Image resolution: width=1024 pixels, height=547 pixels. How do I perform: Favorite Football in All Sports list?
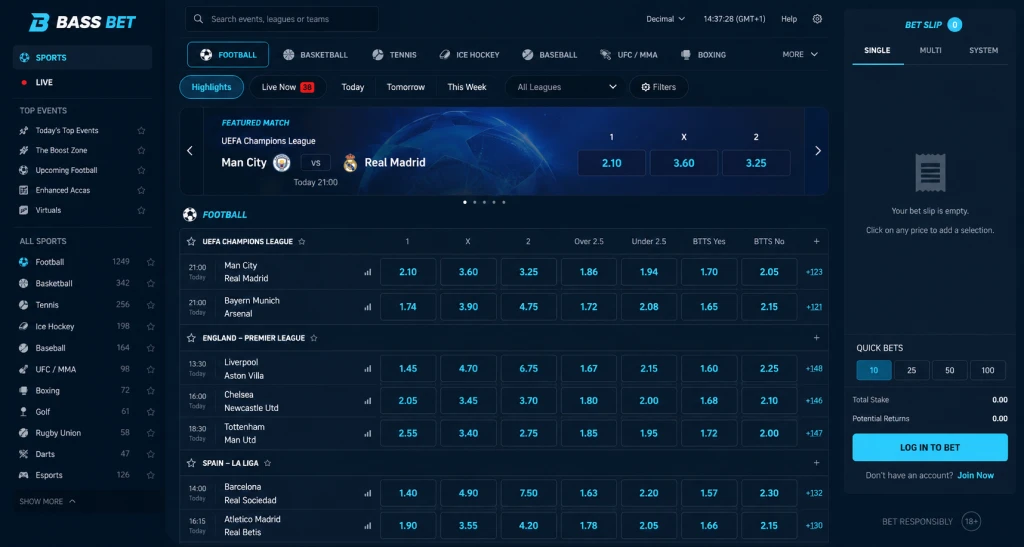(151, 262)
